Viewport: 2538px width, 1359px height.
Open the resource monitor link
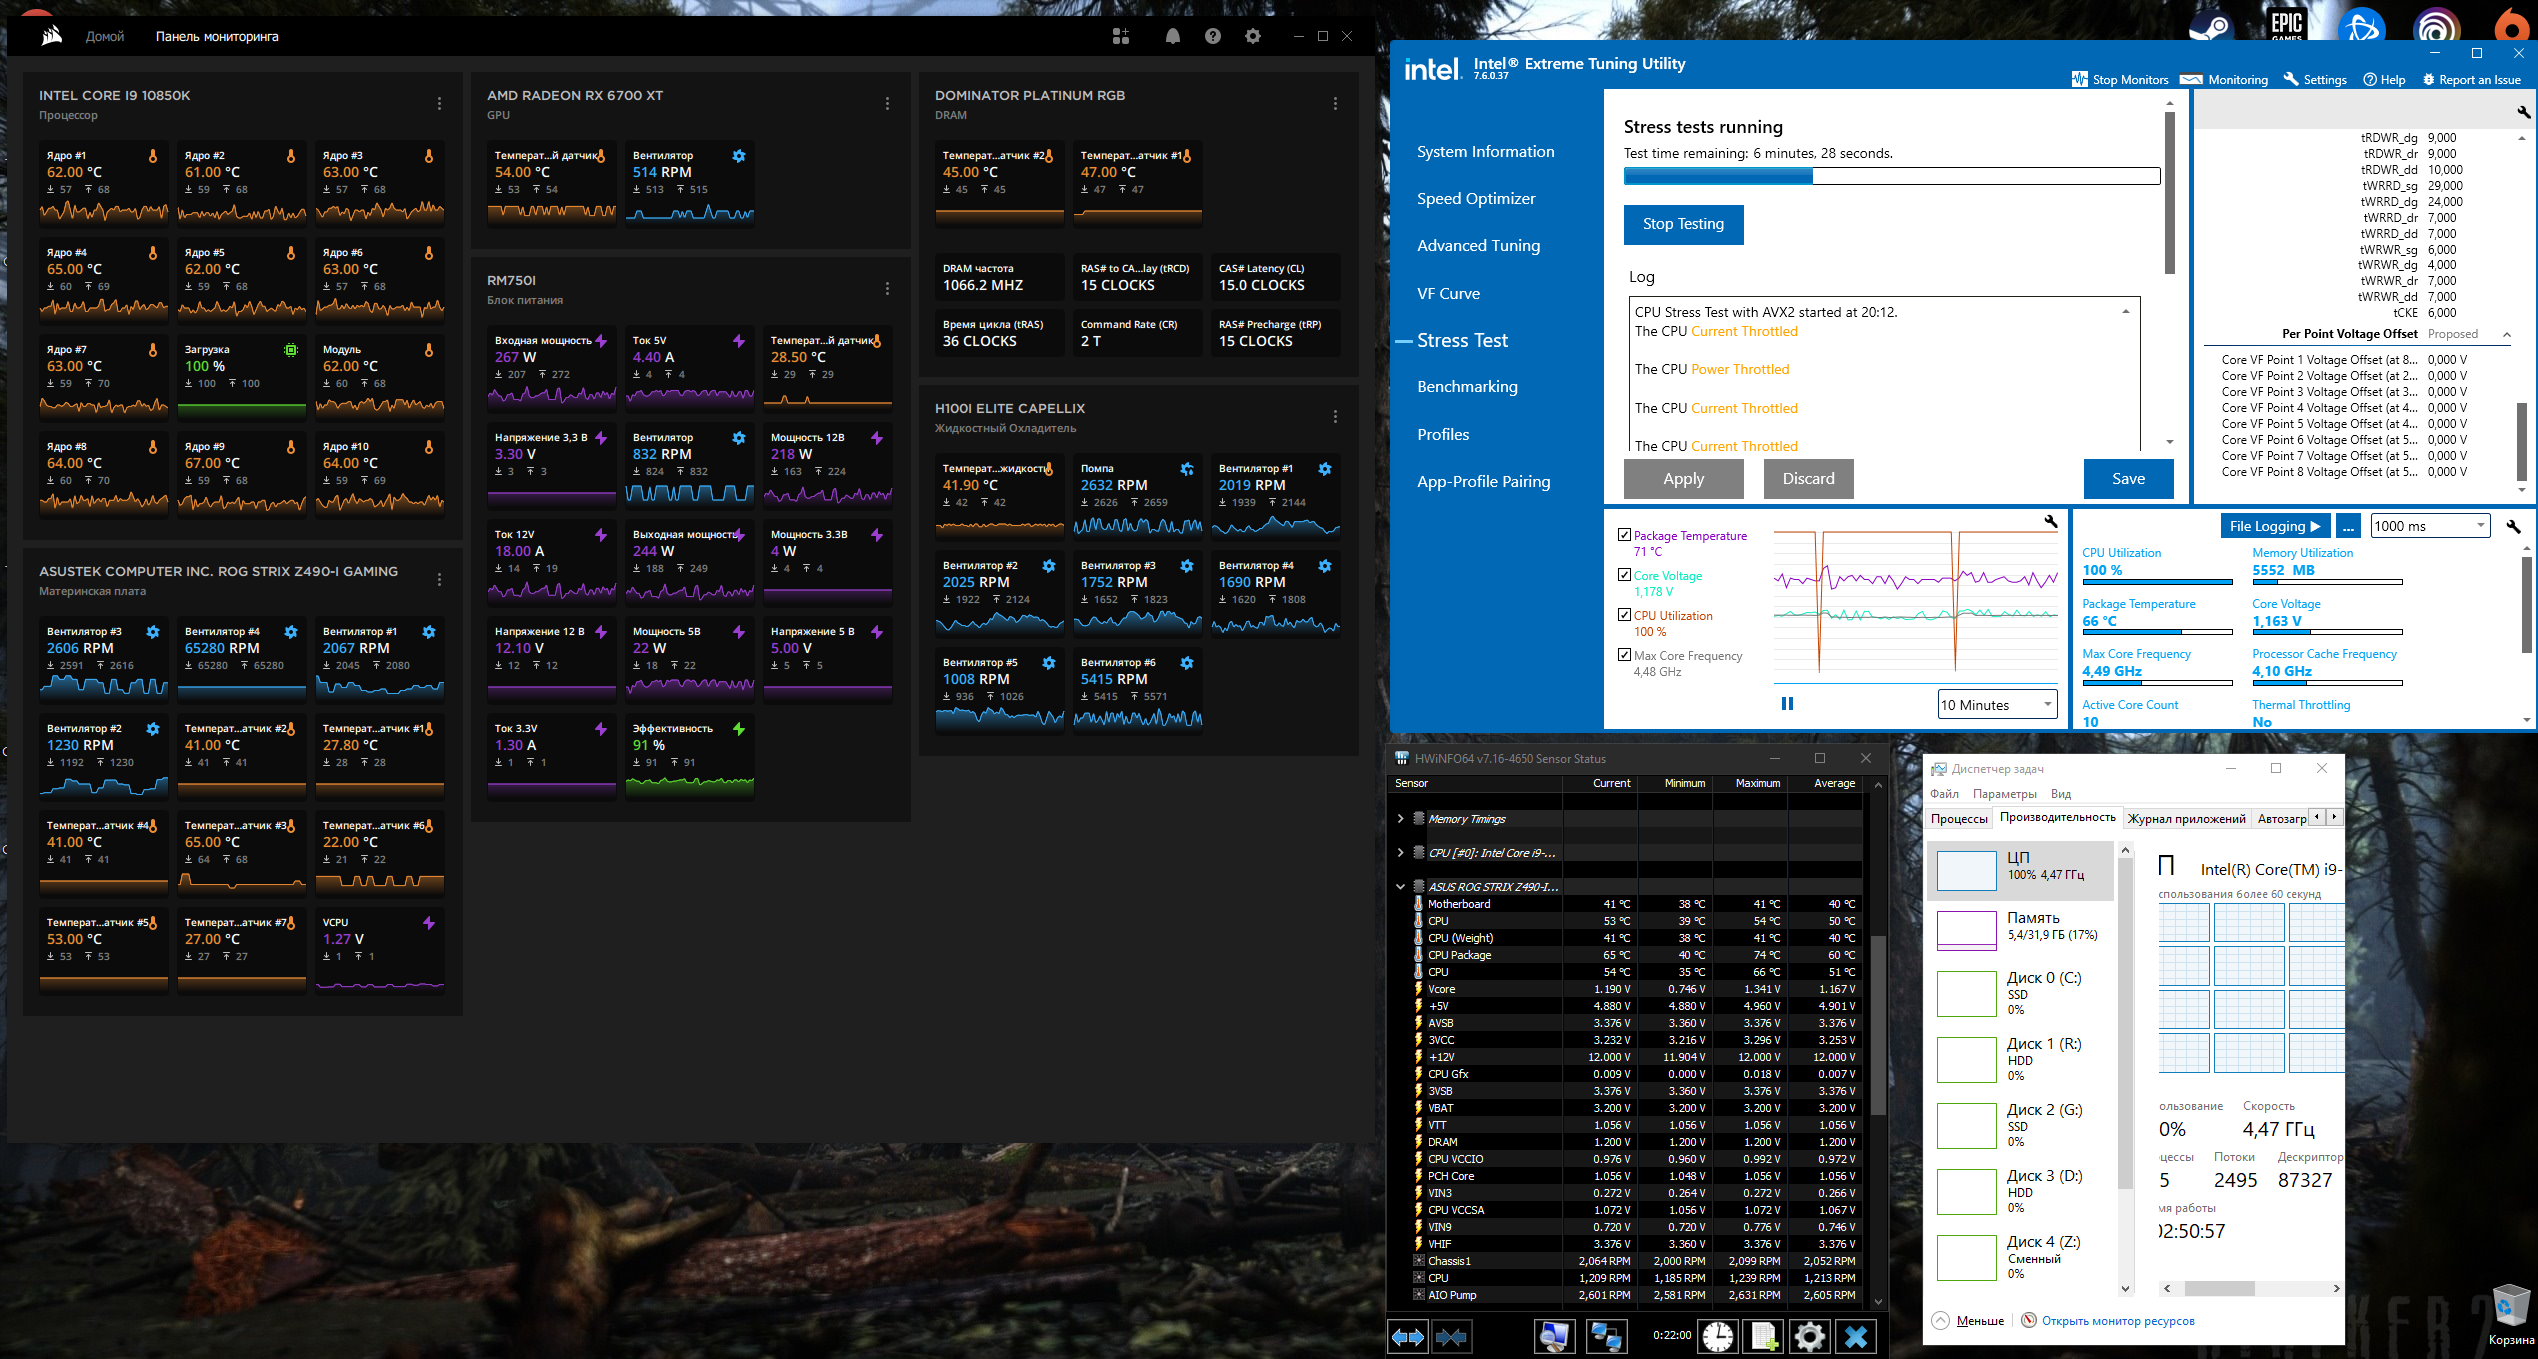[2117, 1321]
